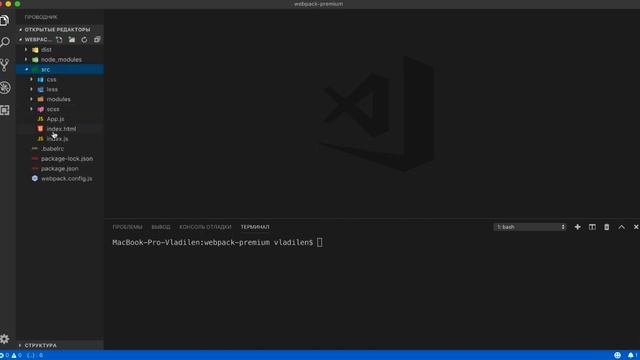Viewport: 640px width, 360px height.
Task: Expand the modules folder
Action: point(60,99)
